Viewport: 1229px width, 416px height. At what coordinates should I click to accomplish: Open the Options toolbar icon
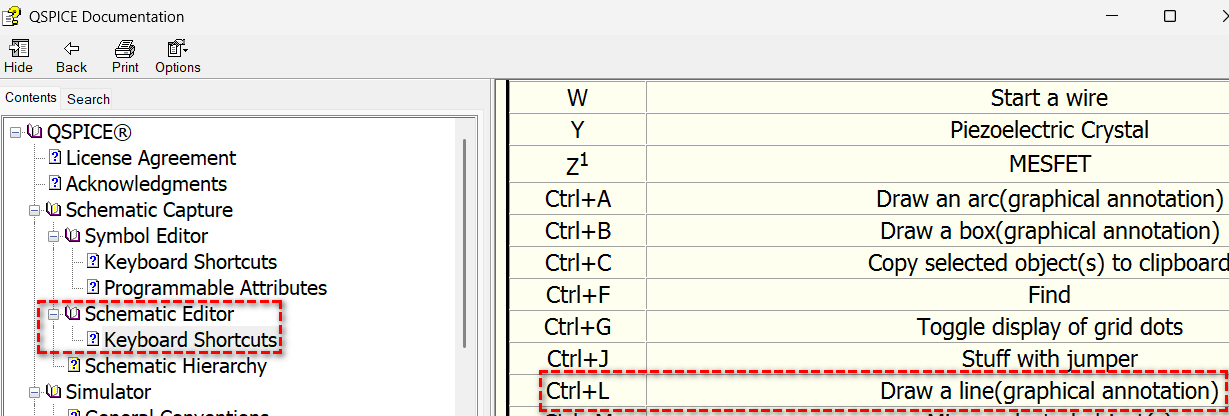177,48
